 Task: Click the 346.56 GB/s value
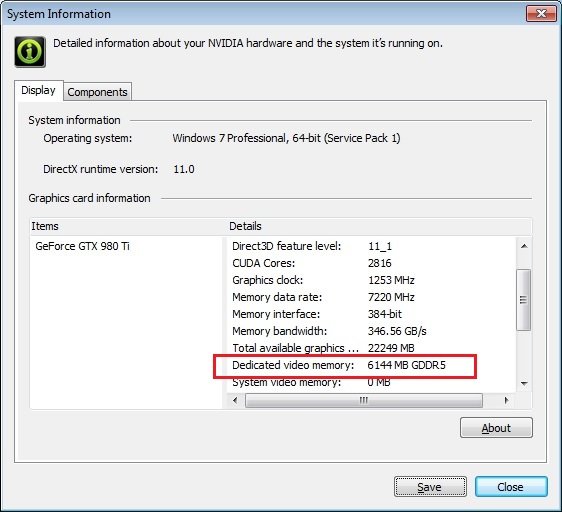click(x=397, y=331)
